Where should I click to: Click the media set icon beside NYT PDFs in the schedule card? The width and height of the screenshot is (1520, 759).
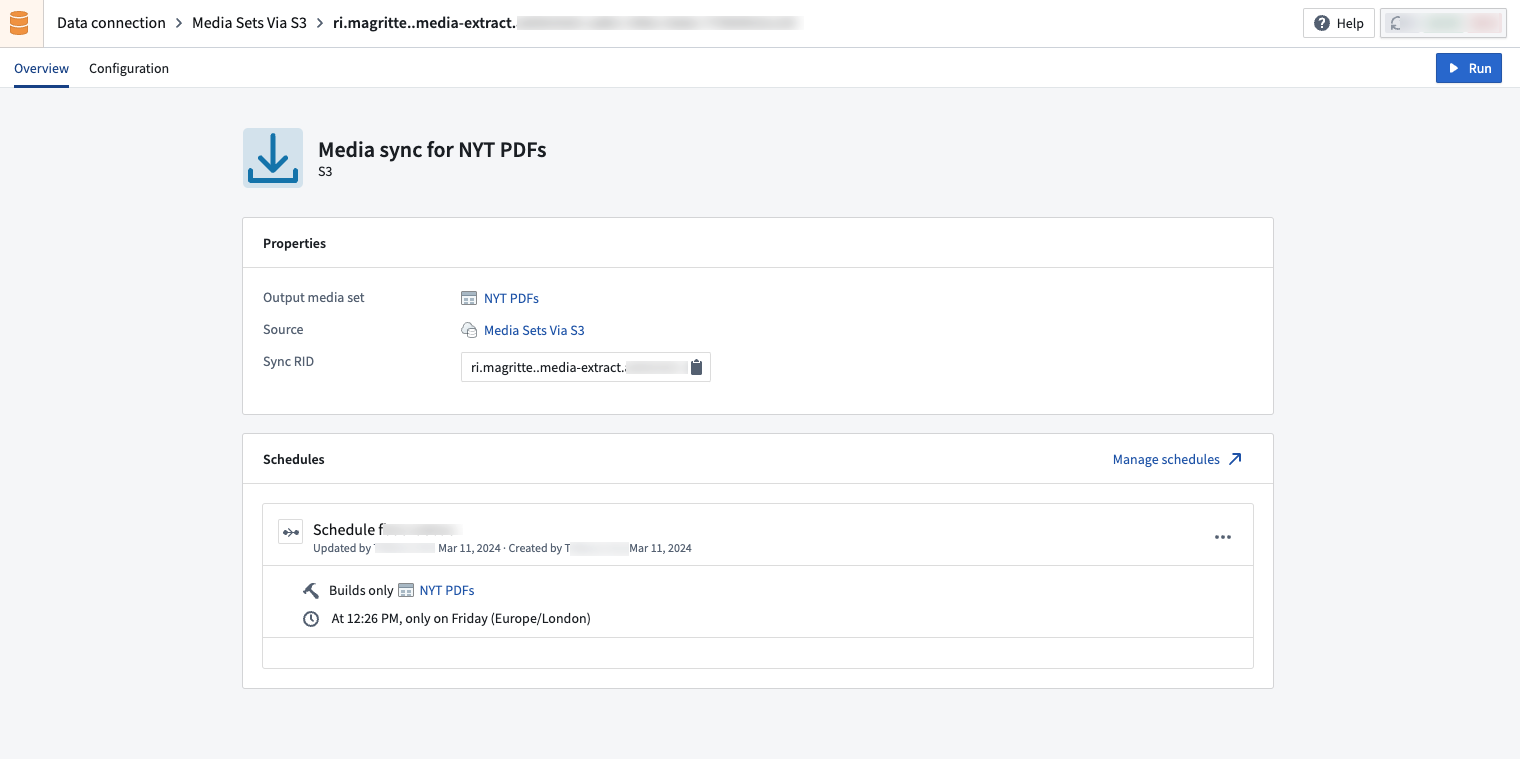406,590
